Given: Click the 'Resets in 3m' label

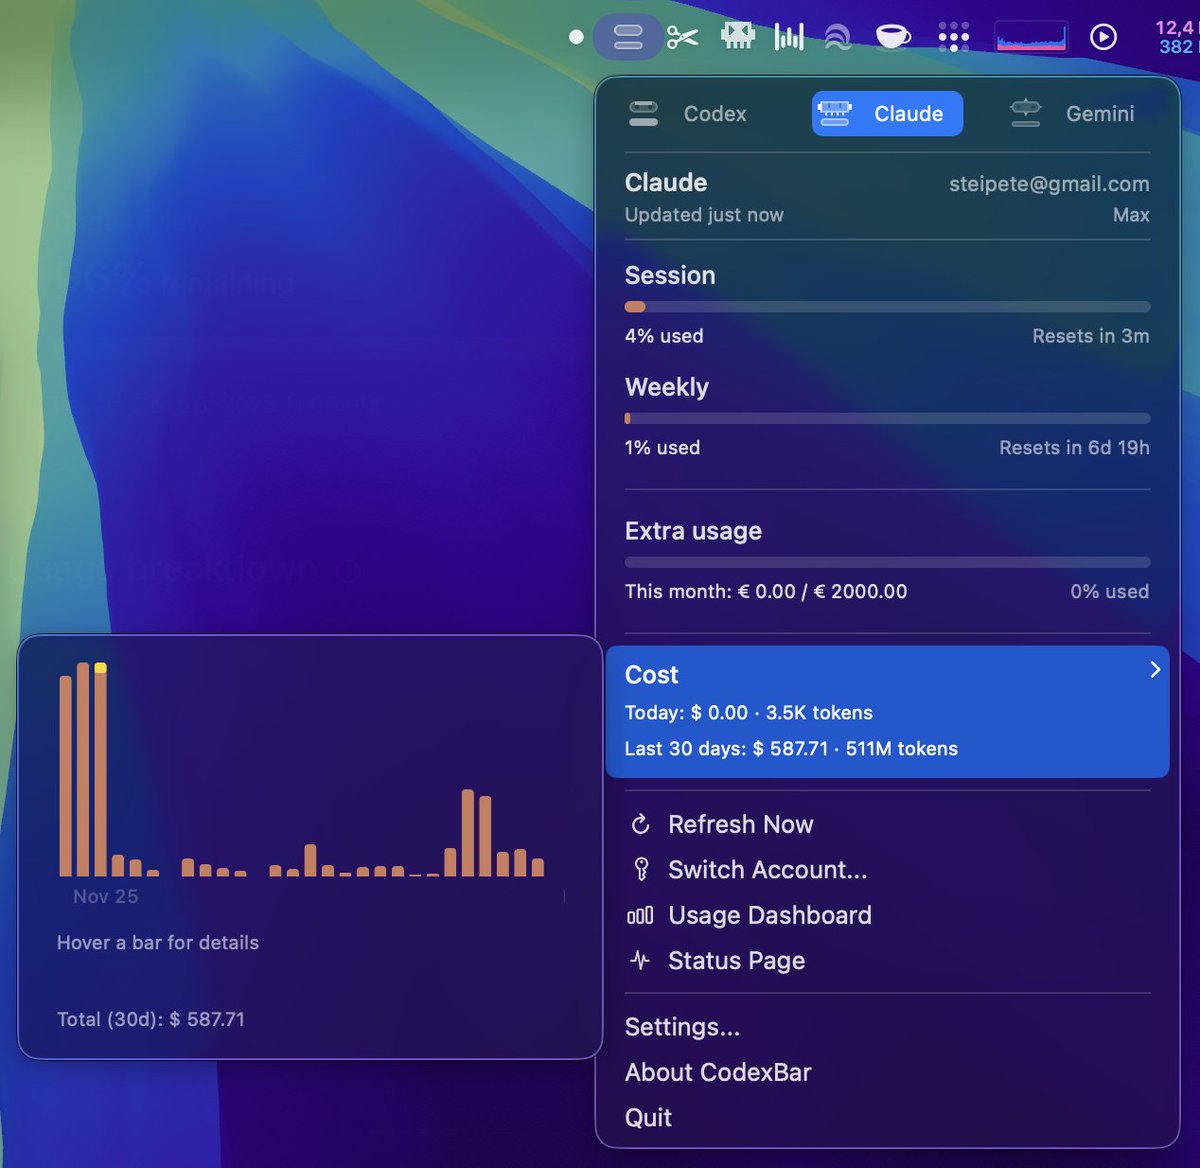Looking at the screenshot, I should tap(1091, 336).
